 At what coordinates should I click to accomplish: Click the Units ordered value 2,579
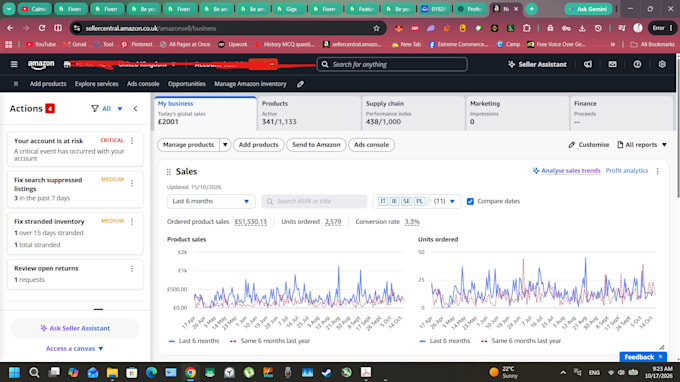coord(333,222)
